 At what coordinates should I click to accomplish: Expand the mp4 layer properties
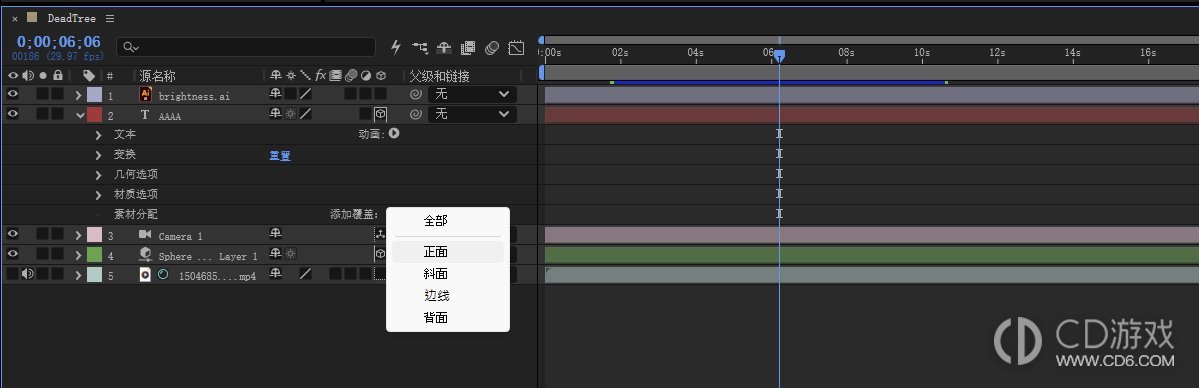click(78, 275)
